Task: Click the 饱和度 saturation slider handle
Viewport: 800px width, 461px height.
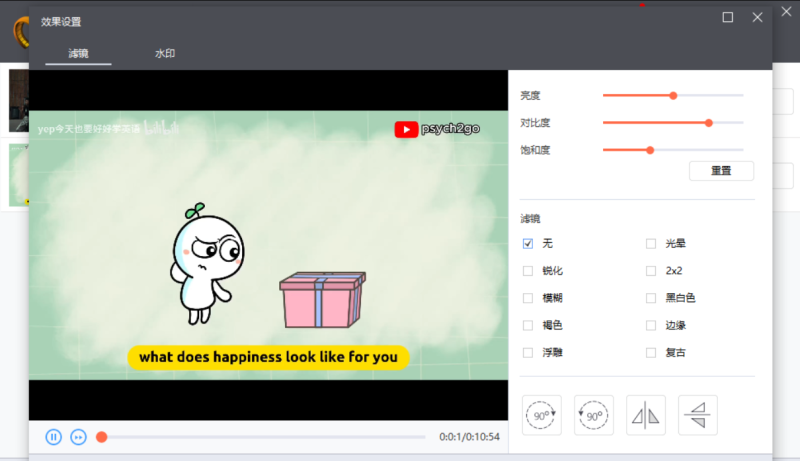Action: 650,150
